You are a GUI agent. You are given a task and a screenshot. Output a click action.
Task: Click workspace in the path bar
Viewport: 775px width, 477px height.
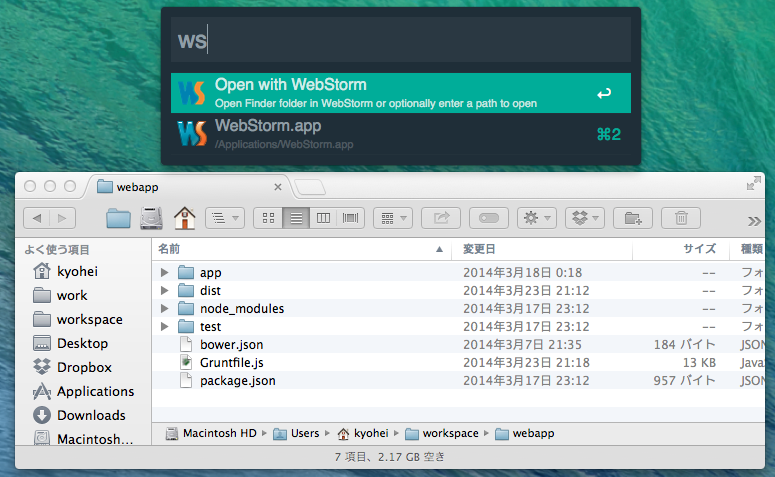tap(441, 434)
